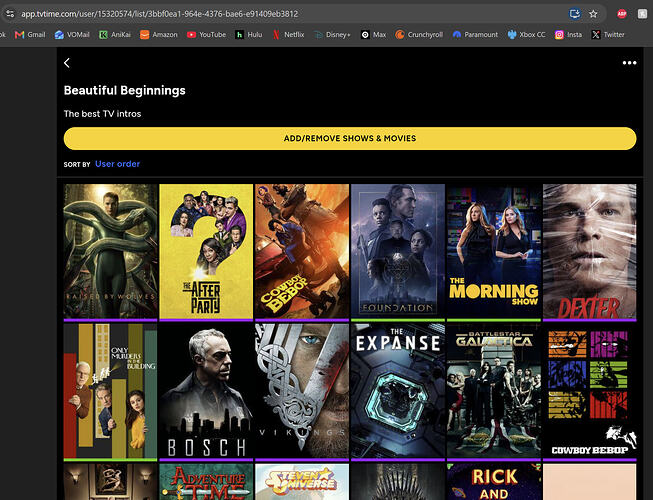Select the description 'The best TV intros'
Image resolution: width=653 pixels, height=500 pixels.
click(x=102, y=114)
